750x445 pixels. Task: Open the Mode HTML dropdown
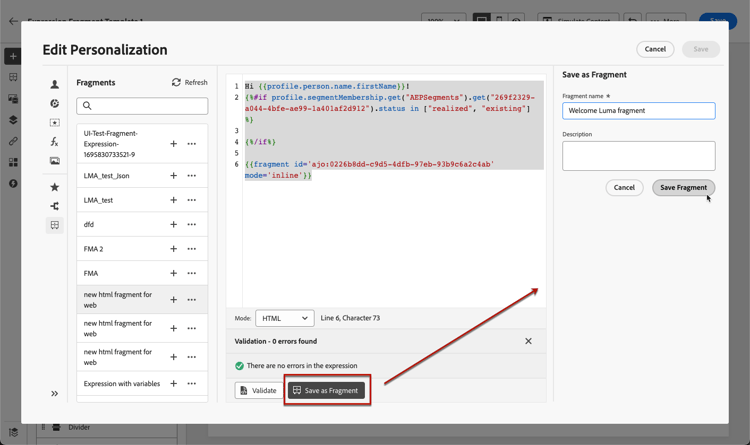pyautogui.click(x=285, y=318)
